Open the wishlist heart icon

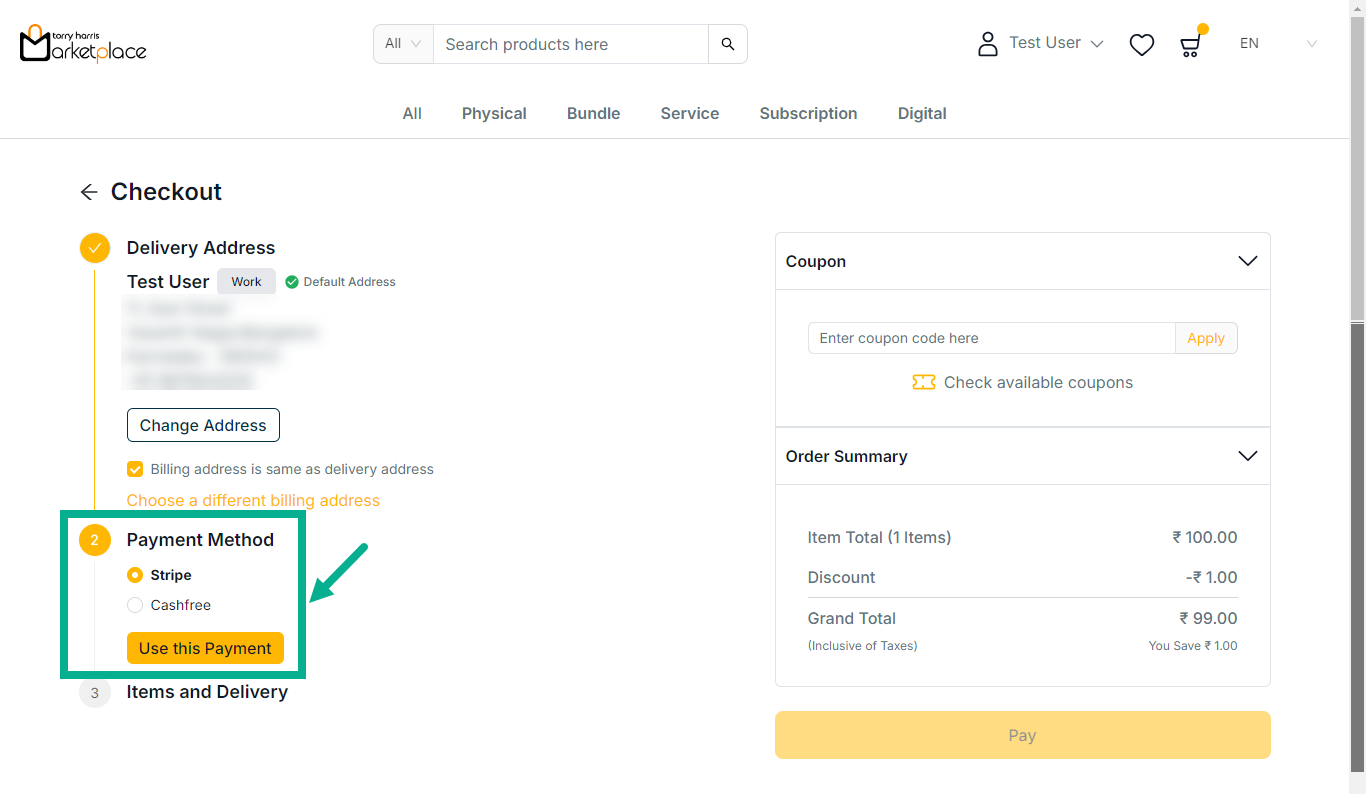pyautogui.click(x=1141, y=45)
